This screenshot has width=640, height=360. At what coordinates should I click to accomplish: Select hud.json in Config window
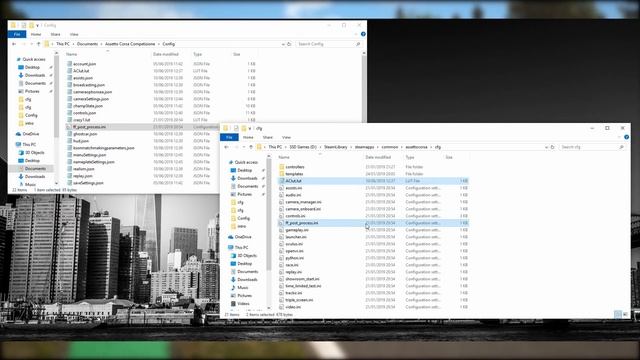pos(81,141)
